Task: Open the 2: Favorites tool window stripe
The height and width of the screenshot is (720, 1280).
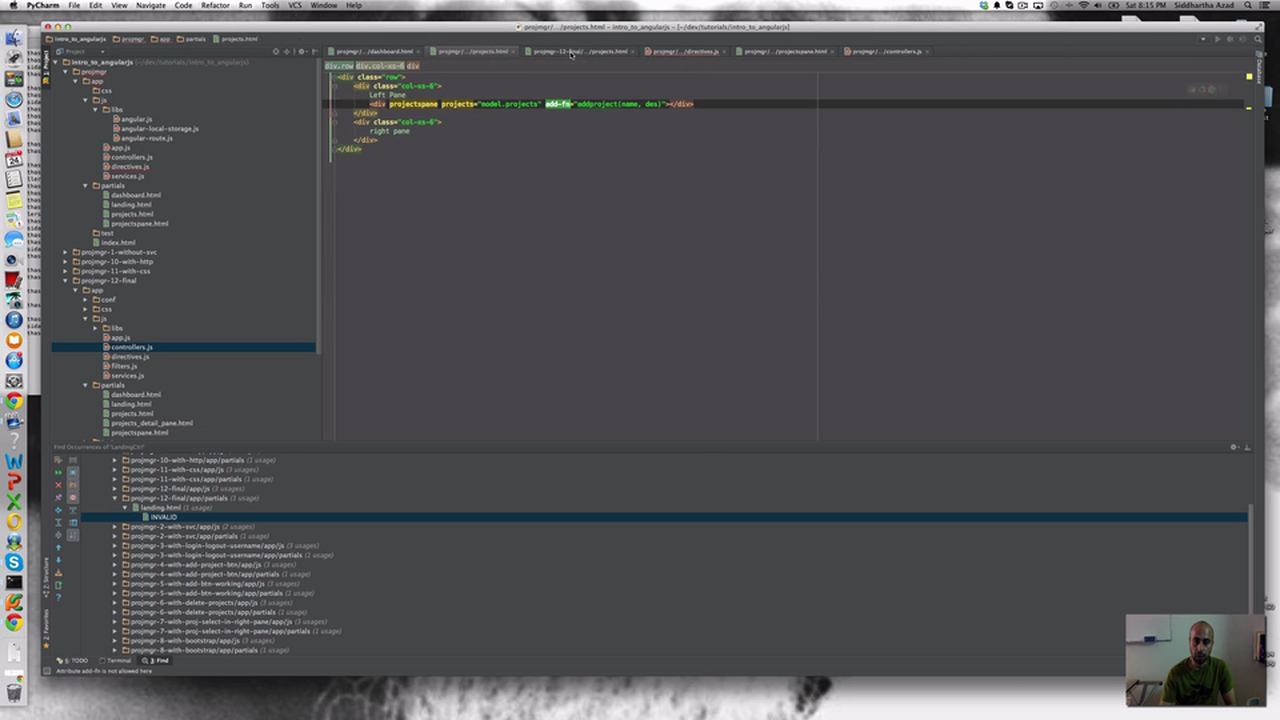Action: [45, 630]
